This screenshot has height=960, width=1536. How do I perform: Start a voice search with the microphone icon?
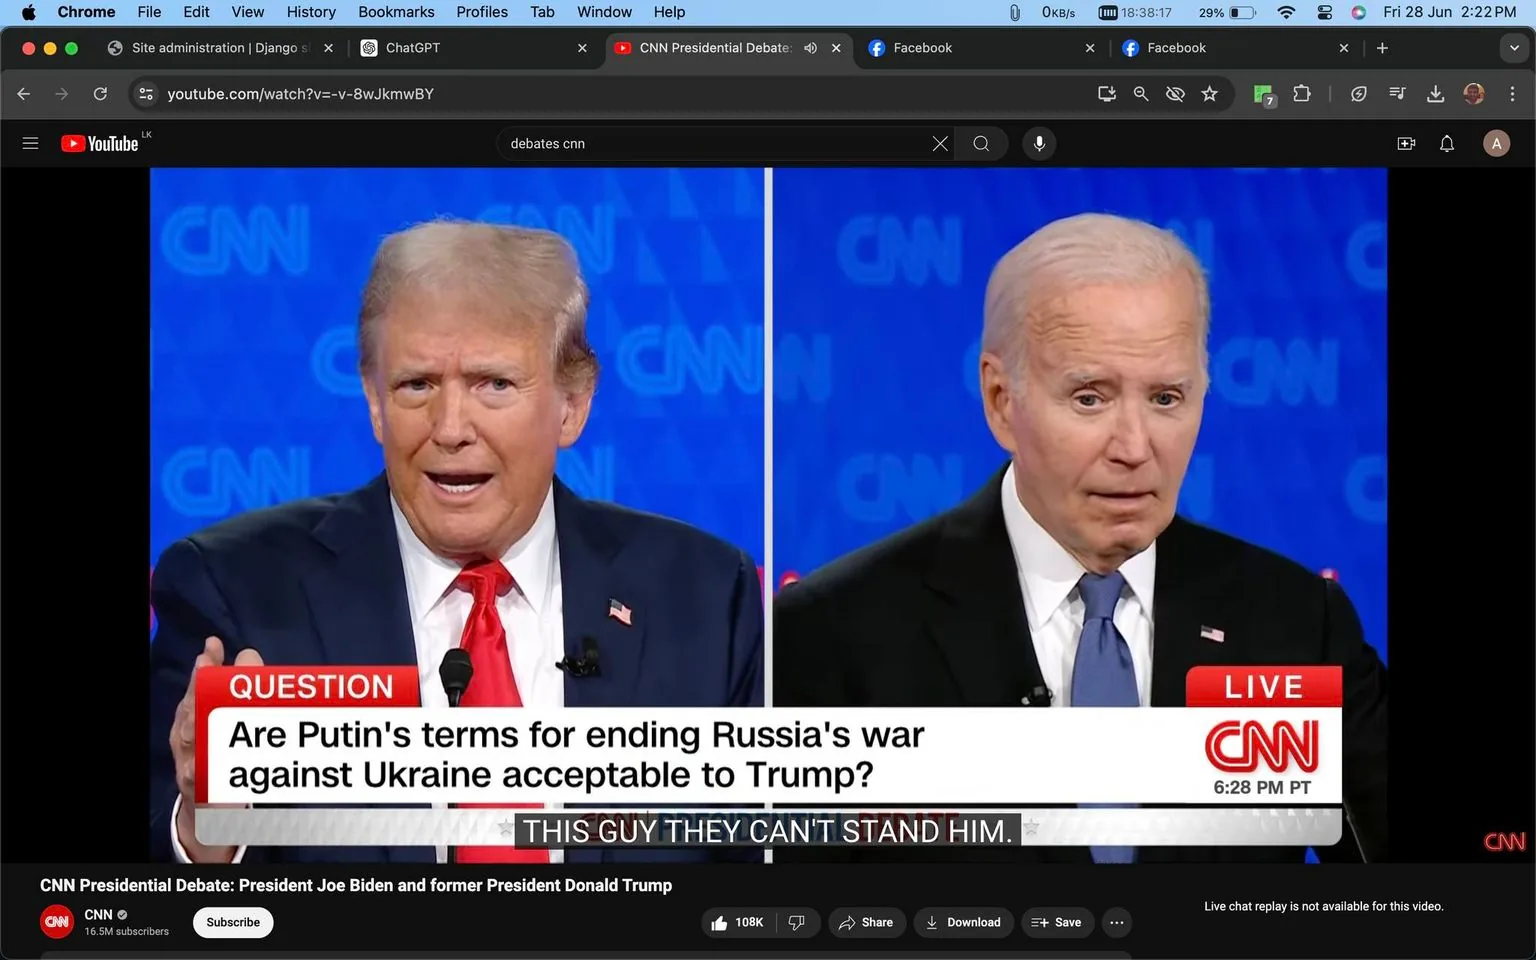tap(1039, 143)
